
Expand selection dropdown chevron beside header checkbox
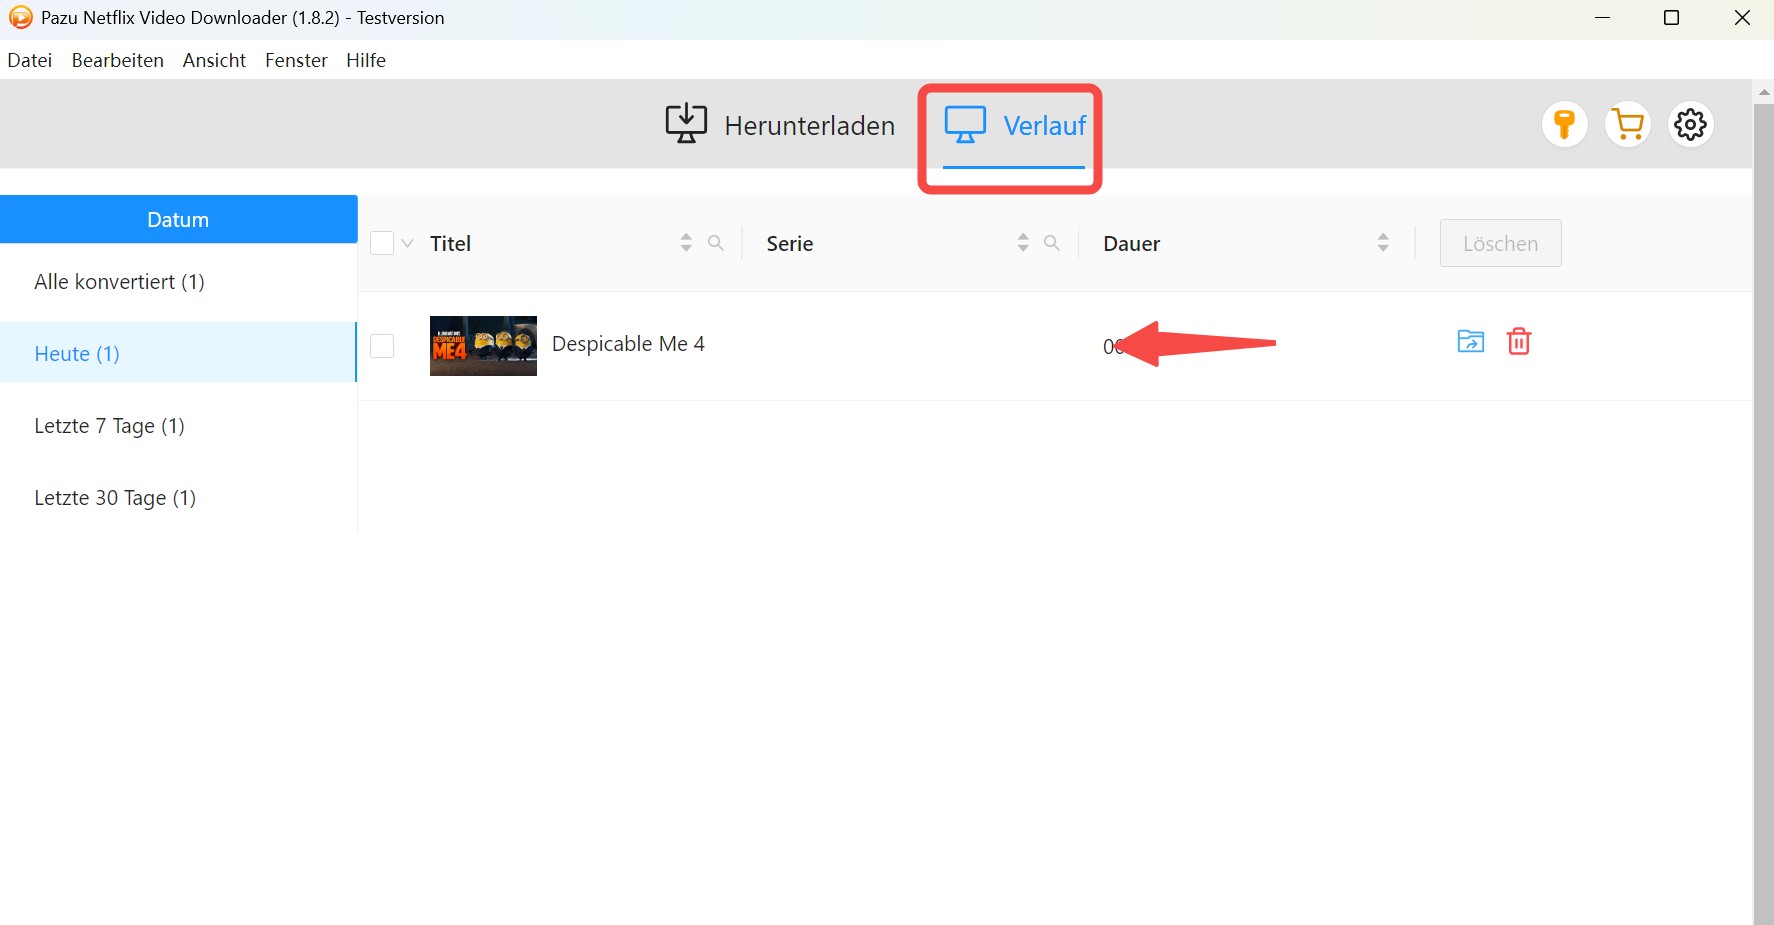(407, 243)
